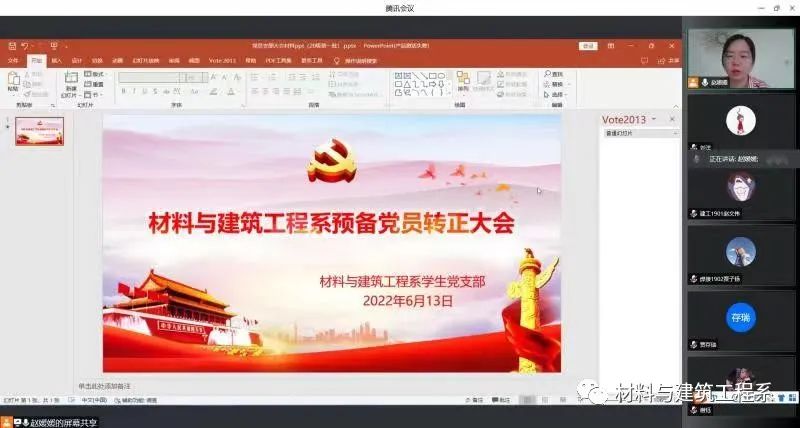
Task: Switch to the Slide Show (幻灯片放映) tab
Action: [x=146, y=61]
